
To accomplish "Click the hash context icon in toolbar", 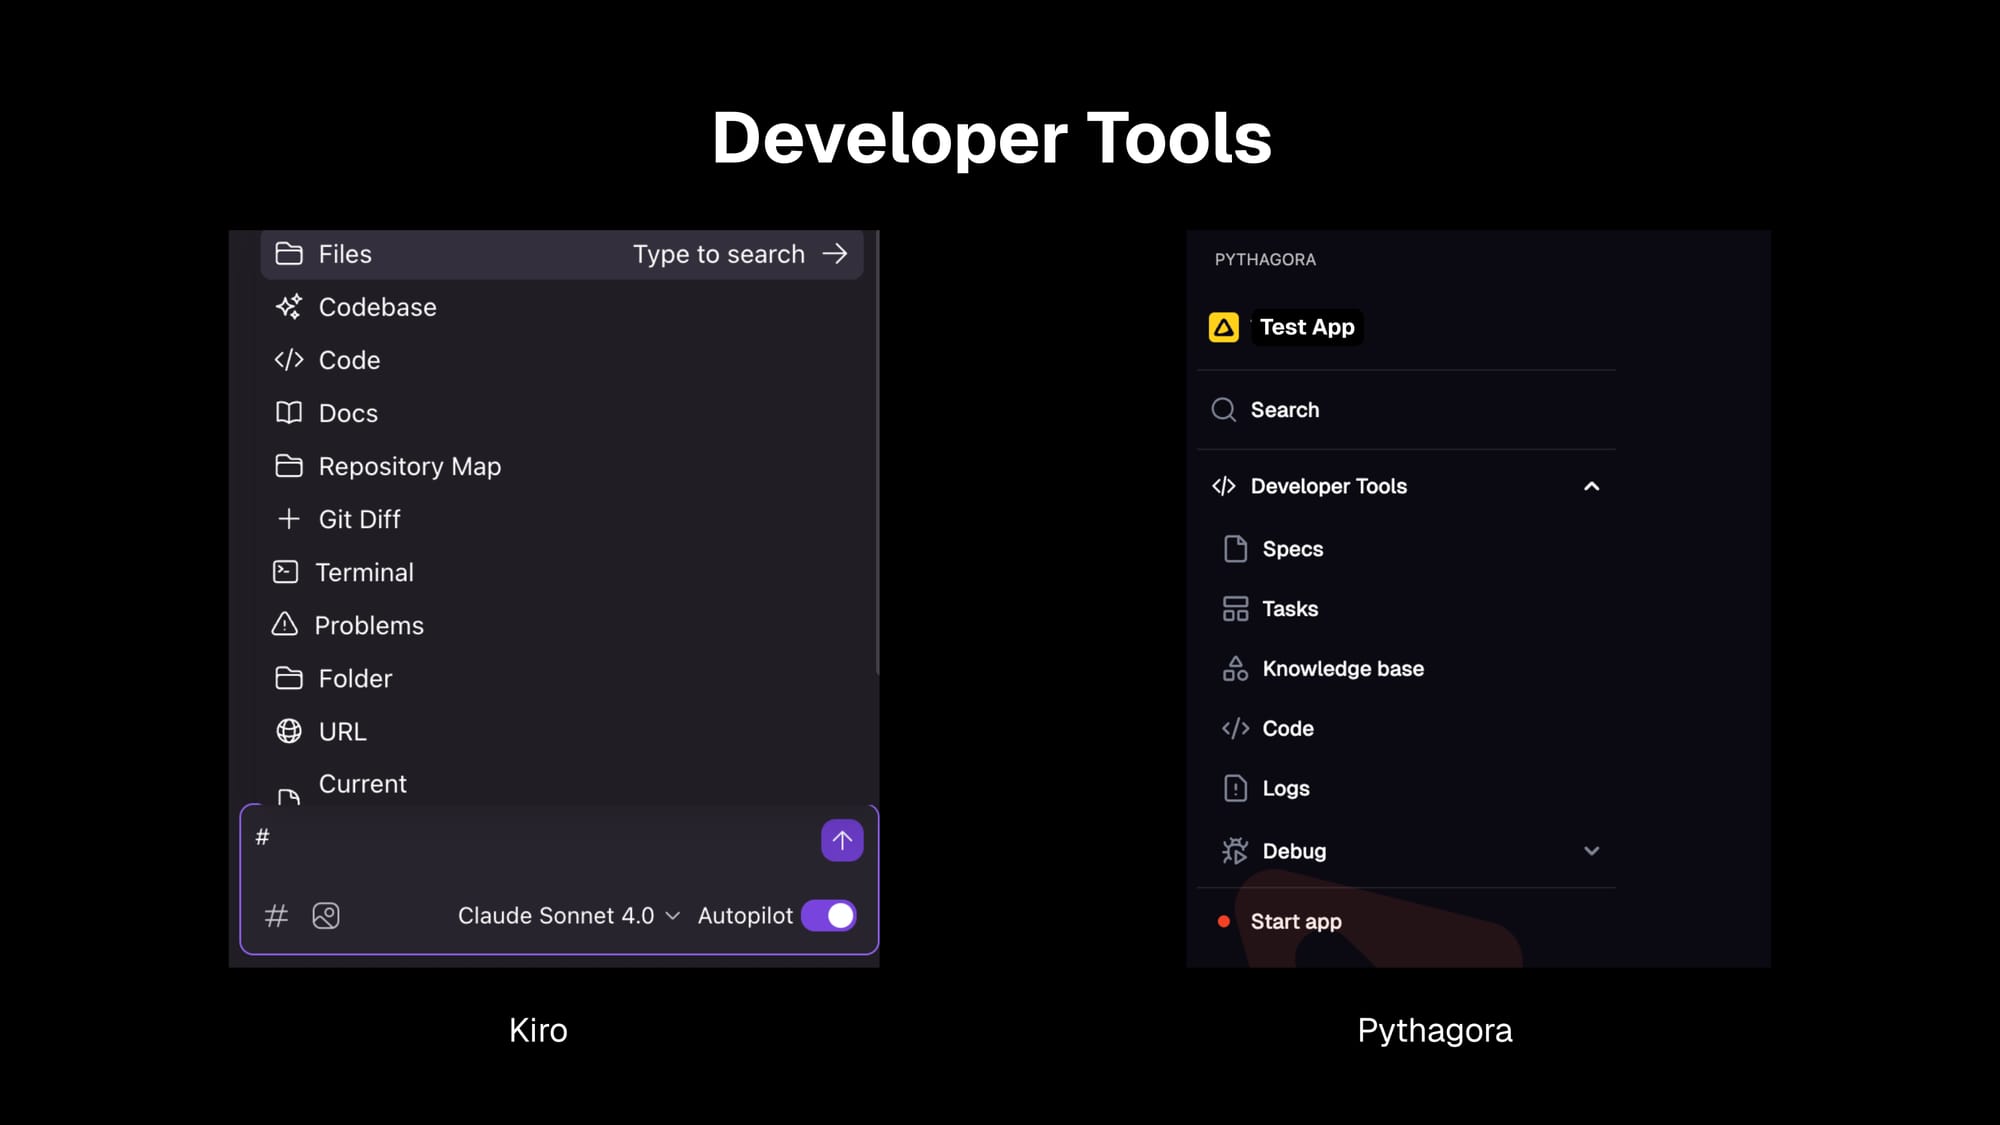I will pos(276,915).
